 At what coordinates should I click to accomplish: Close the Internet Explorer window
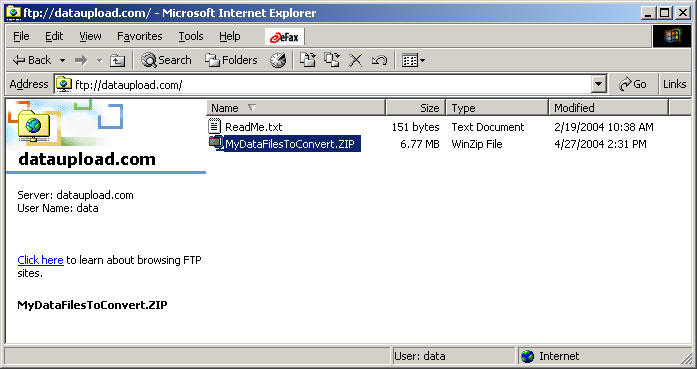pos(683,13)
